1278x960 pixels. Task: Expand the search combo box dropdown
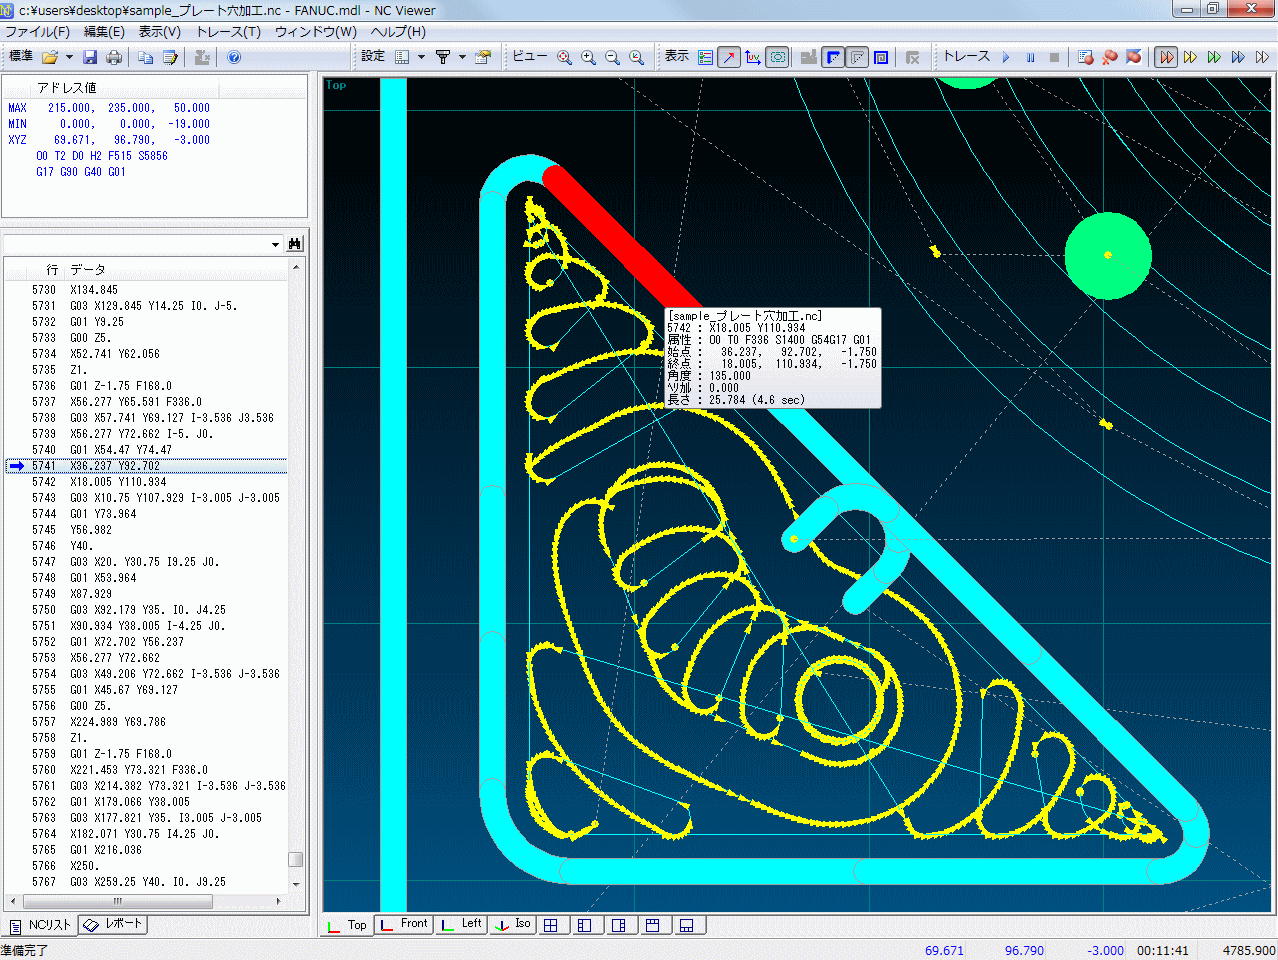[x=275, y=245]
